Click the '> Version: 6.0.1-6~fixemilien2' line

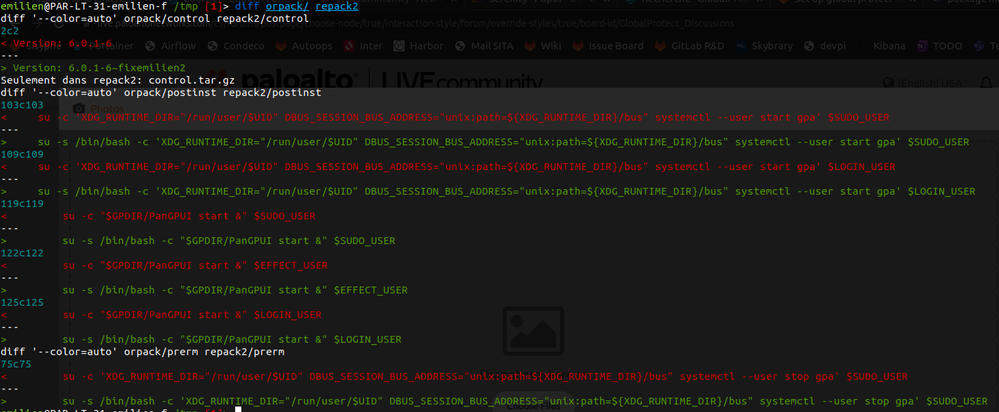pyautogui.click(x=93, y=68)
